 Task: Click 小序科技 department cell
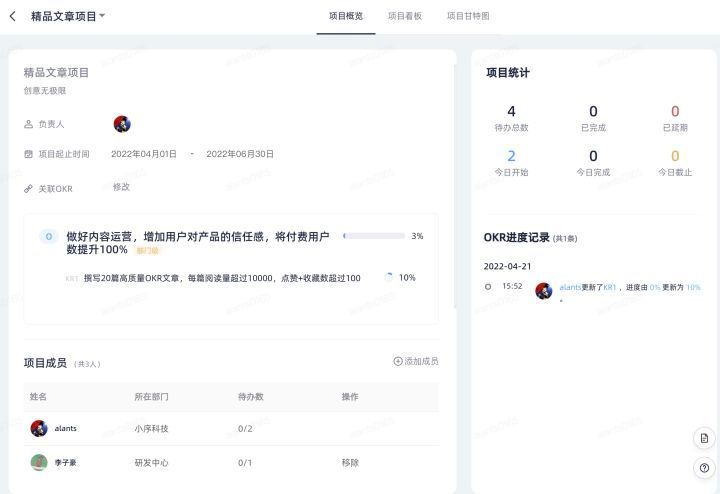(x=151, y=428)
